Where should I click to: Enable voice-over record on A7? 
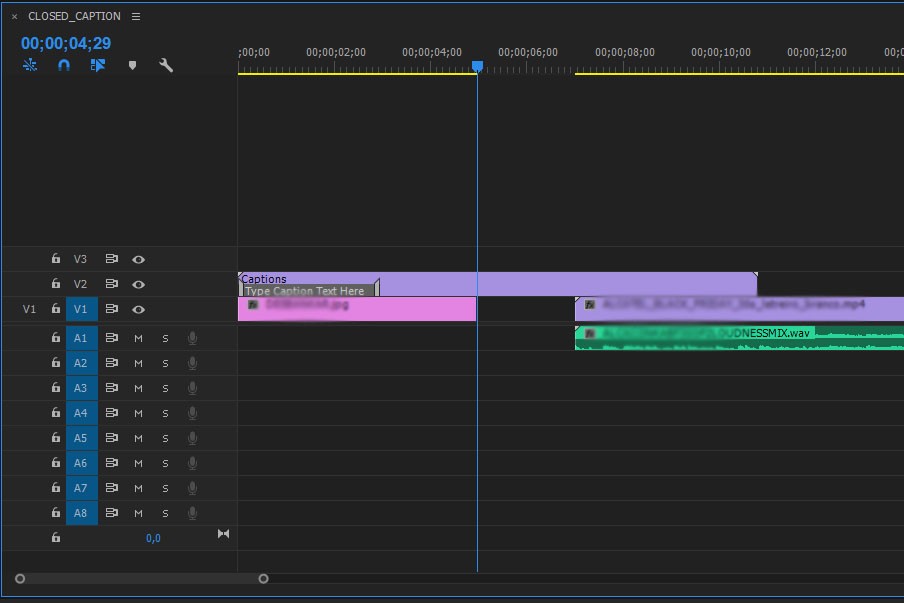pyautogui.click(x=193, y=488)
